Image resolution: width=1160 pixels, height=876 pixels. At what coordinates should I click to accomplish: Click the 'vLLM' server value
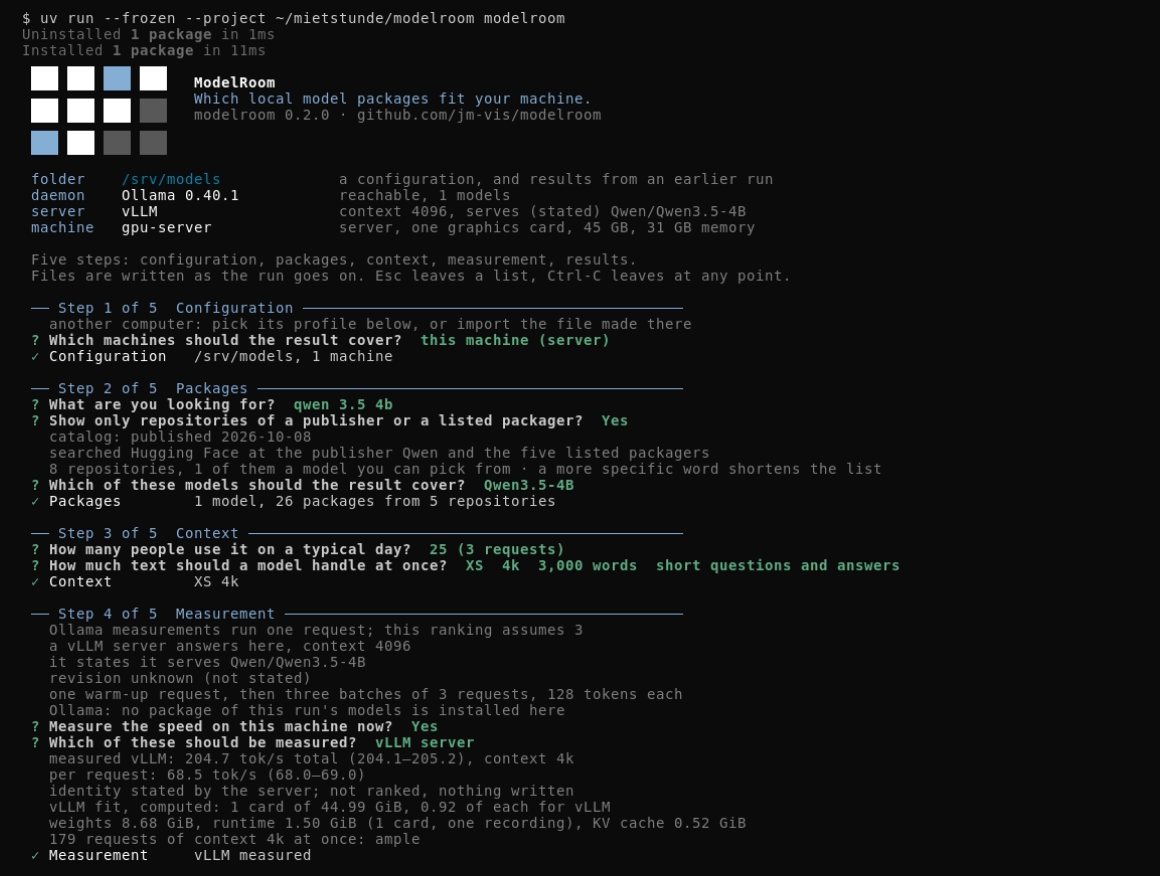139,212
